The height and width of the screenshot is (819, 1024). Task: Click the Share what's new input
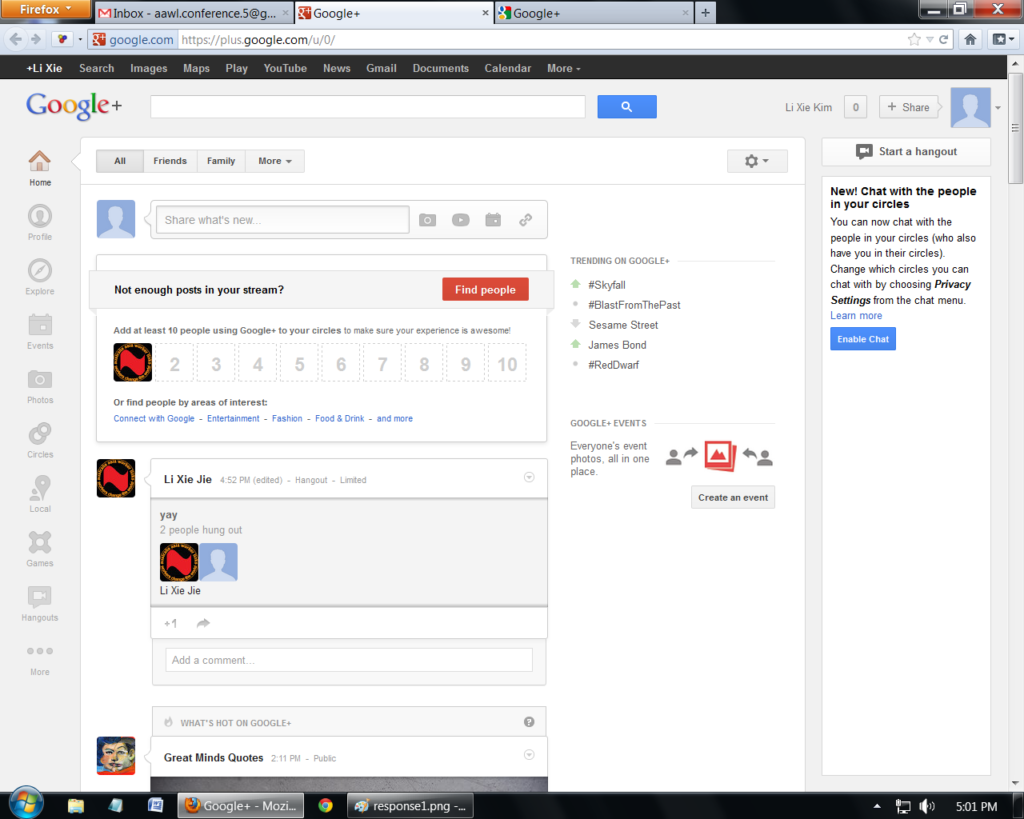(x=283, y=220)
